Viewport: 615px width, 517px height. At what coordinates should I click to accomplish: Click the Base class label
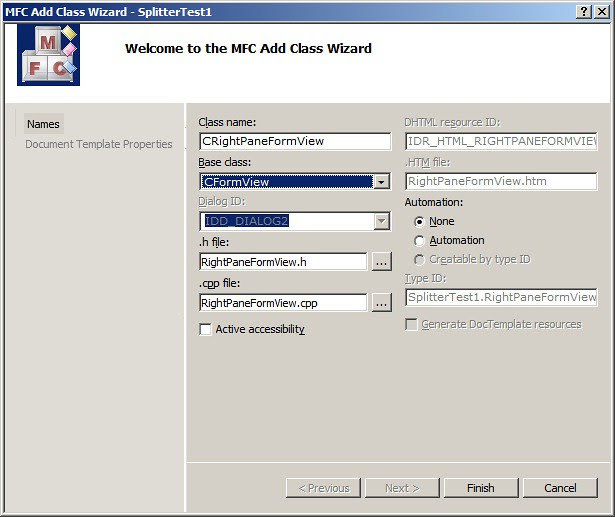(x=224, y=162)
